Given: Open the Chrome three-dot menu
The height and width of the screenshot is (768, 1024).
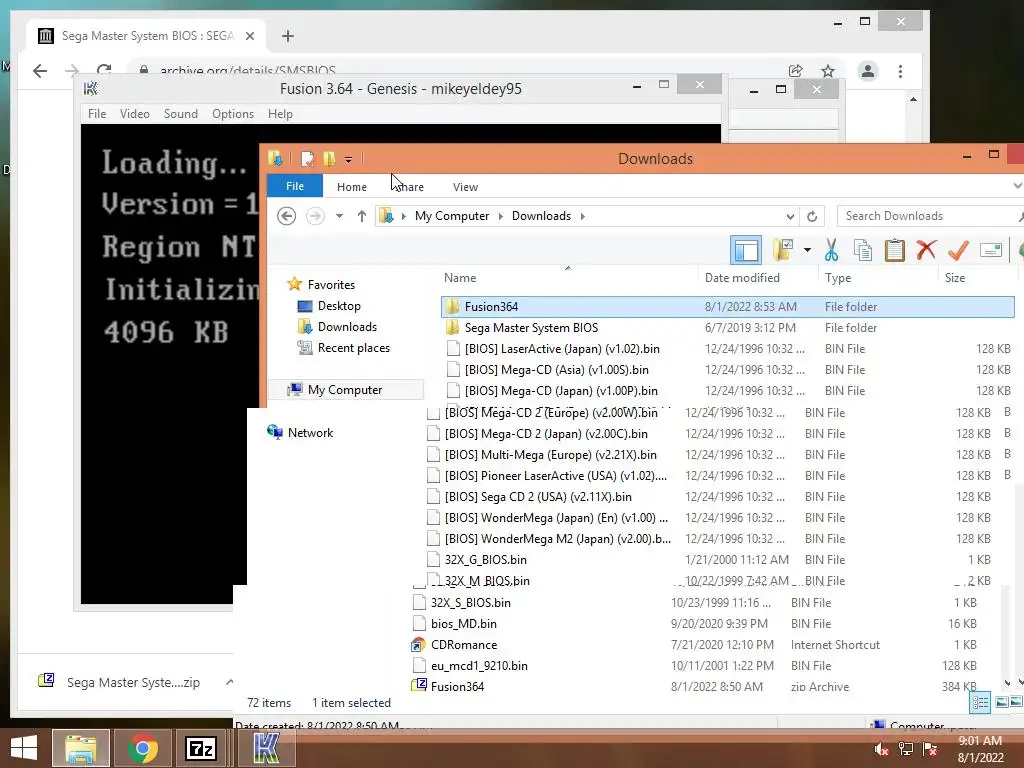Looking at the screenshot, I should (901, 71).
